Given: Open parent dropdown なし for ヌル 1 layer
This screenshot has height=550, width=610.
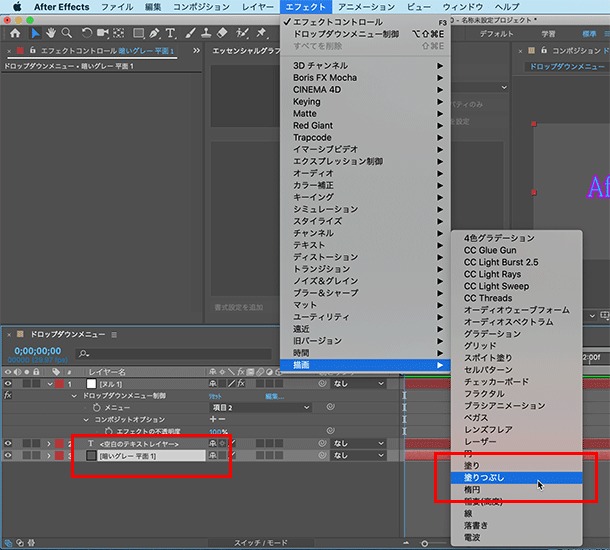Looking at the screenshot, I should (x=358, y=384).
